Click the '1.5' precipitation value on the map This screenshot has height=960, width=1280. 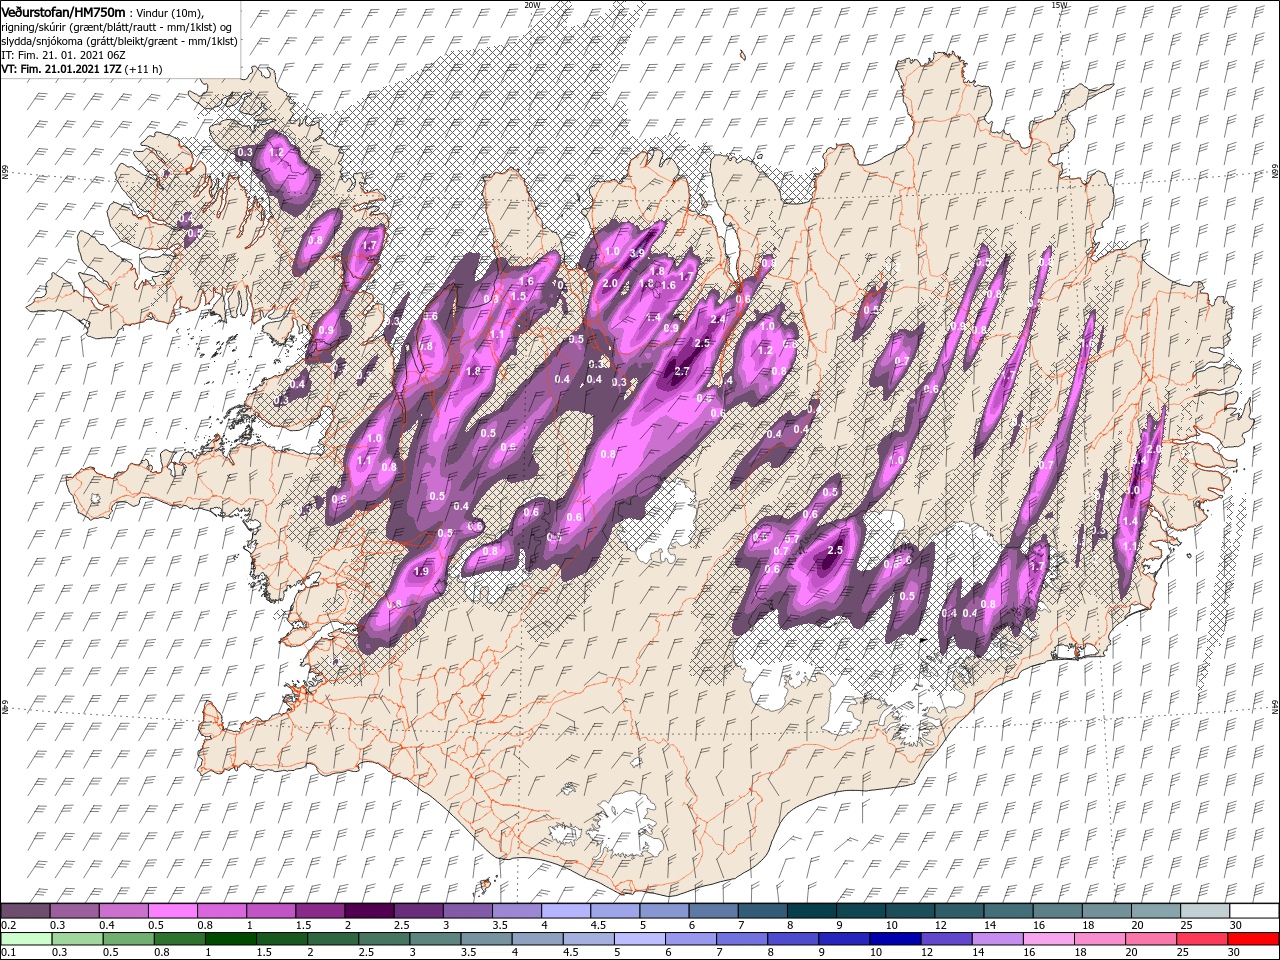point(519,296)
